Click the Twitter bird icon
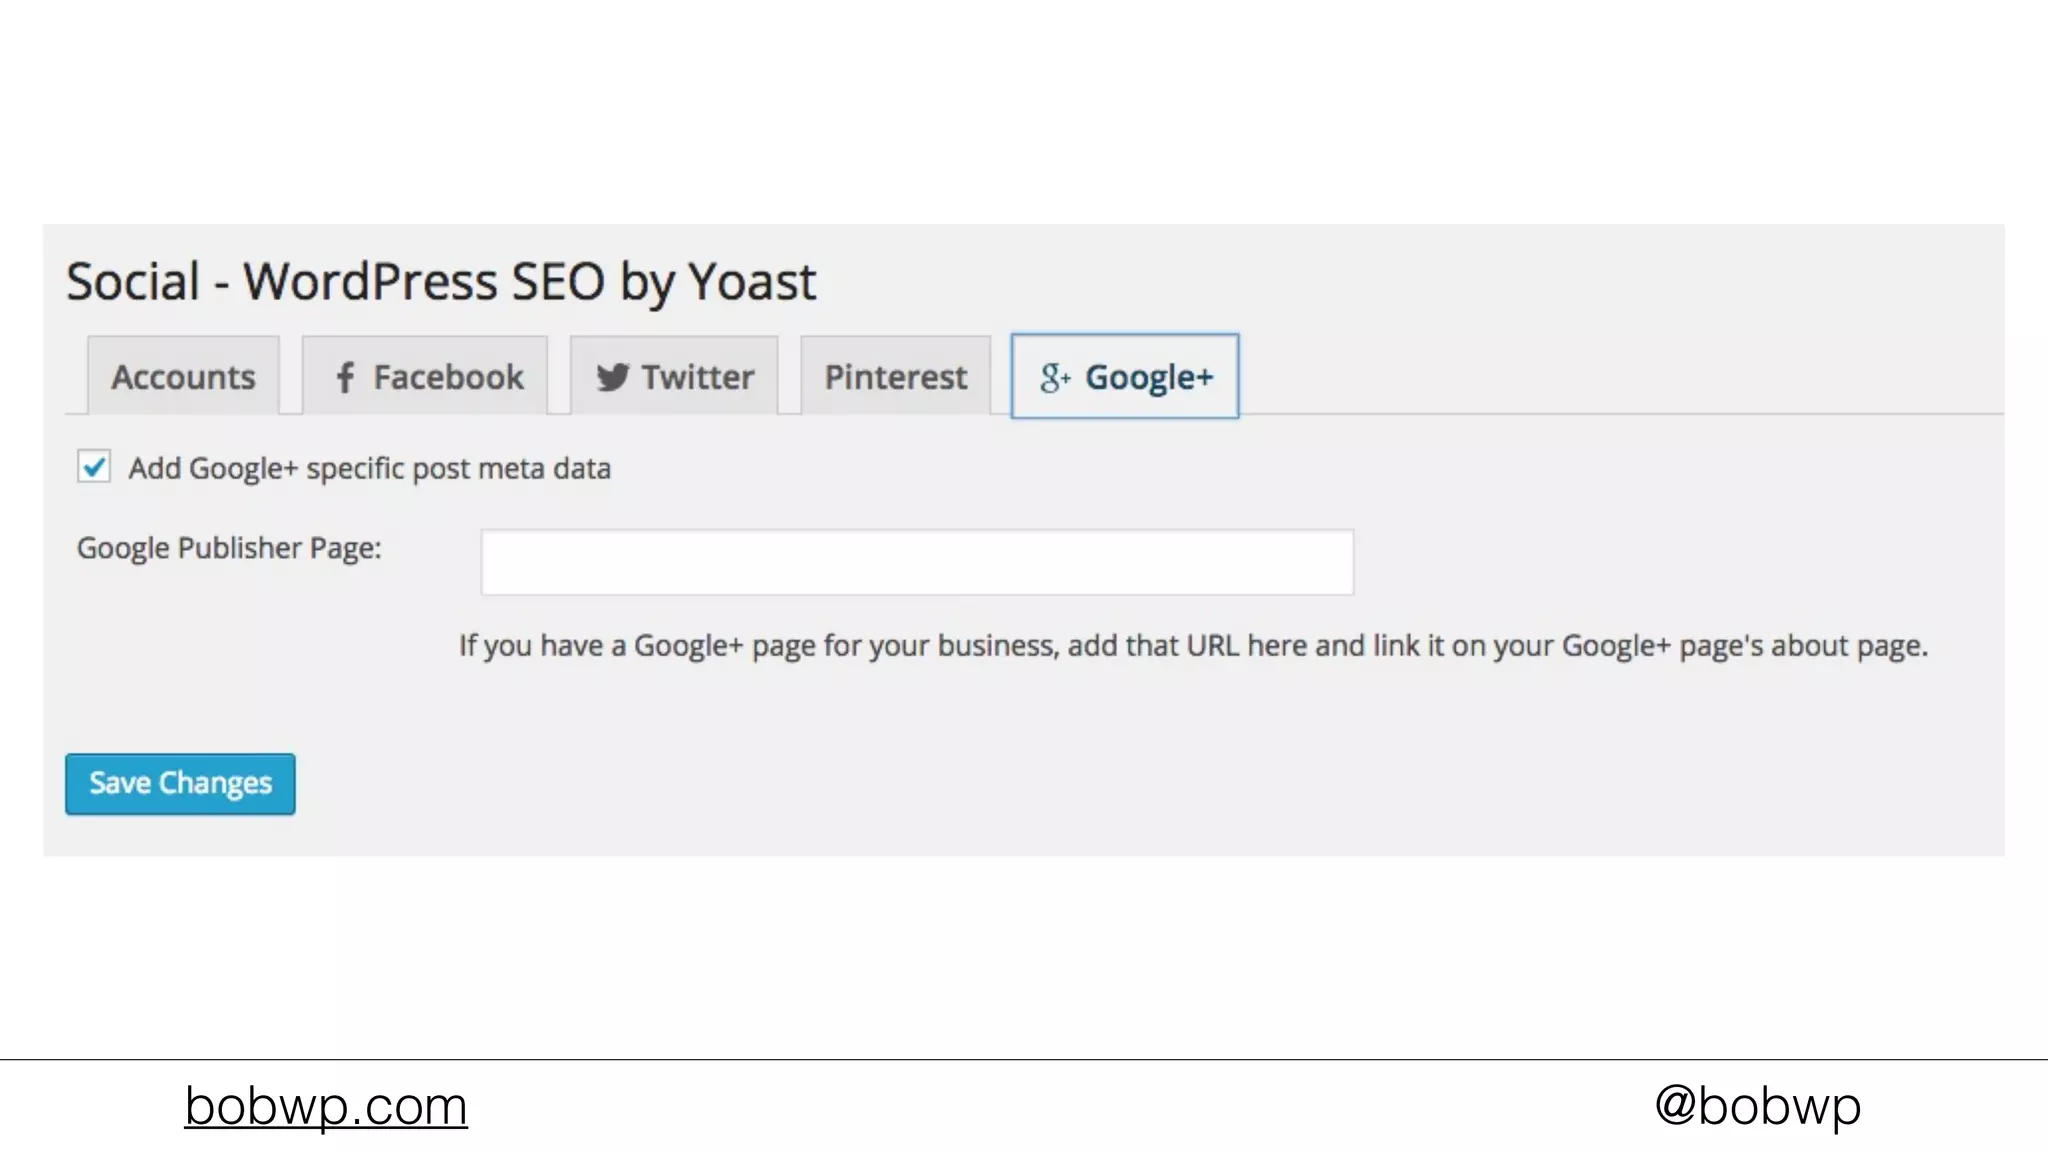This screenshot has width=2048, height=1152. tap(612, 377)
